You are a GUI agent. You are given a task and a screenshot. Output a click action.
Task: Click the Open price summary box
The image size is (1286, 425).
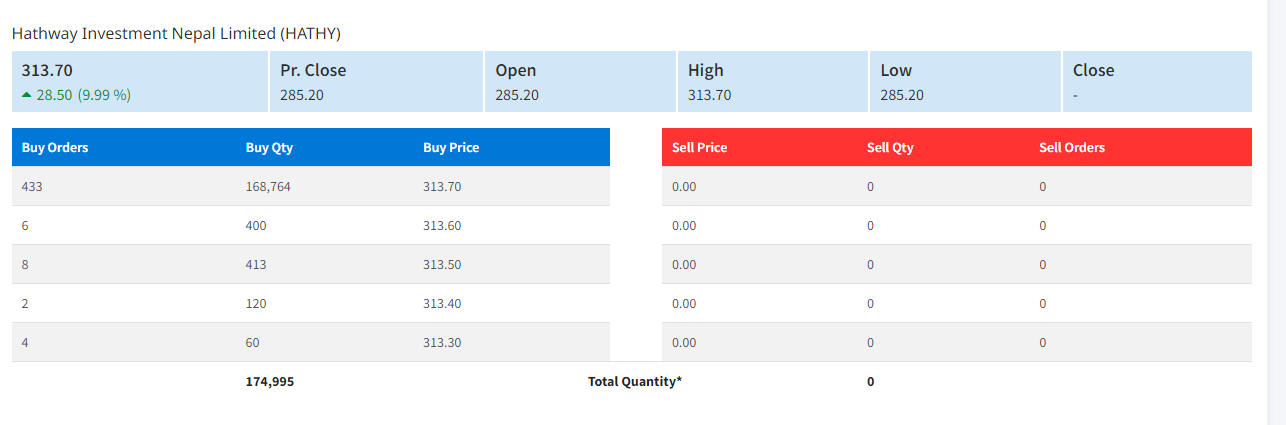(580, 82)
